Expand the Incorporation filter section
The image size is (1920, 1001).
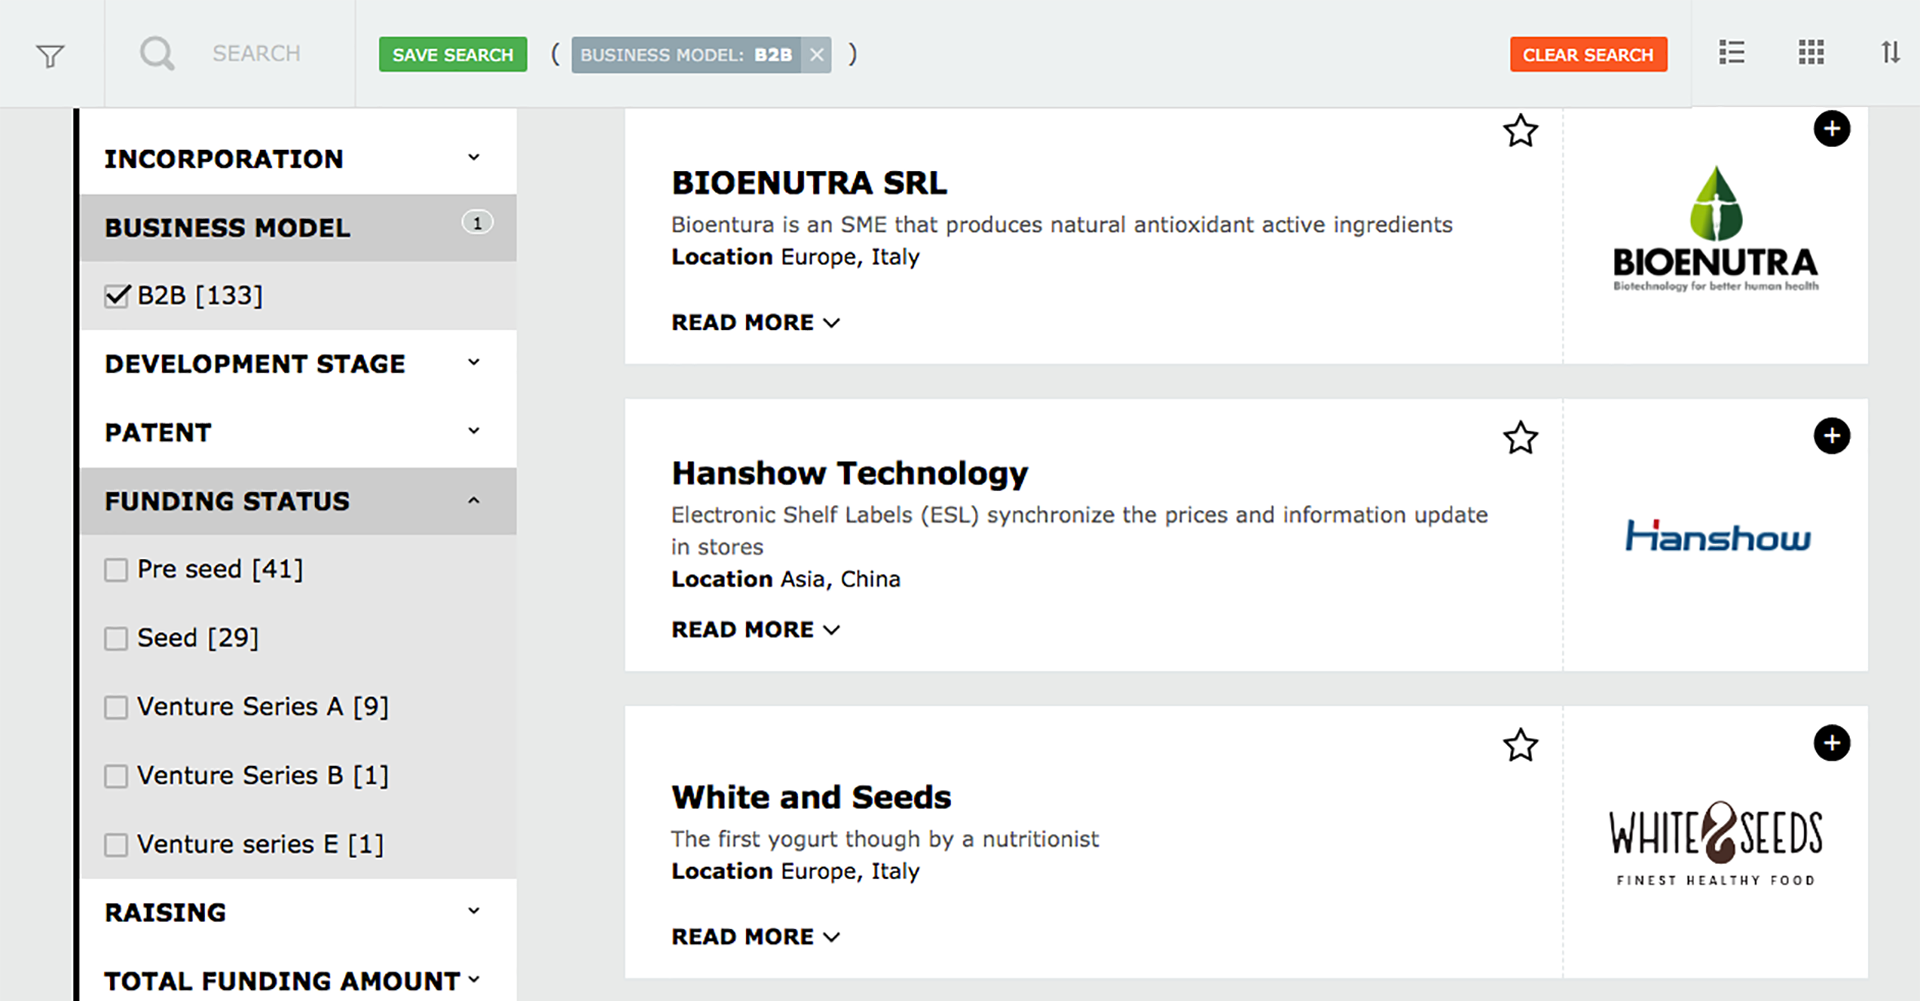(x=298, y=159)
